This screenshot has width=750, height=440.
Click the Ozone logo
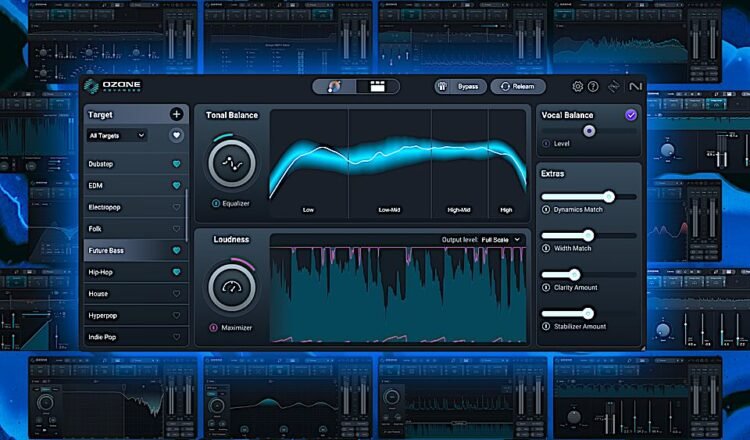pyautogui.click(x=112, y=86)
